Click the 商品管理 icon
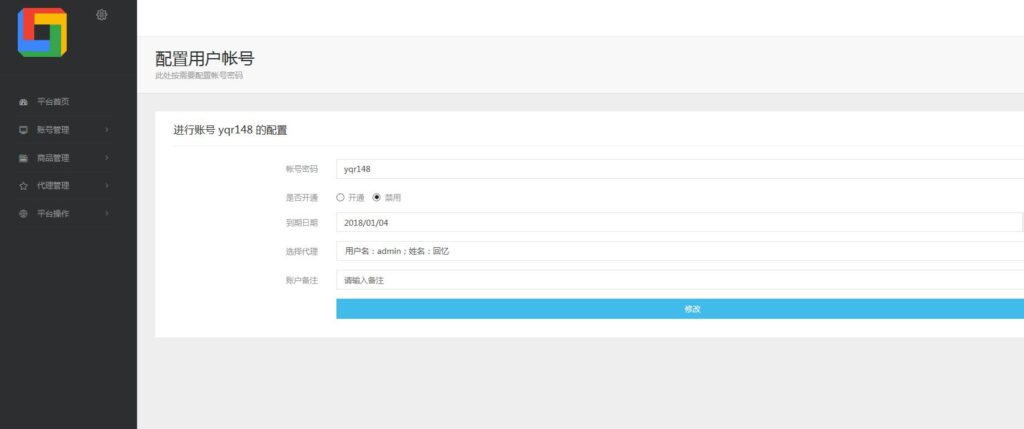This screenshot has width=1024, height=429. (24, 158)
